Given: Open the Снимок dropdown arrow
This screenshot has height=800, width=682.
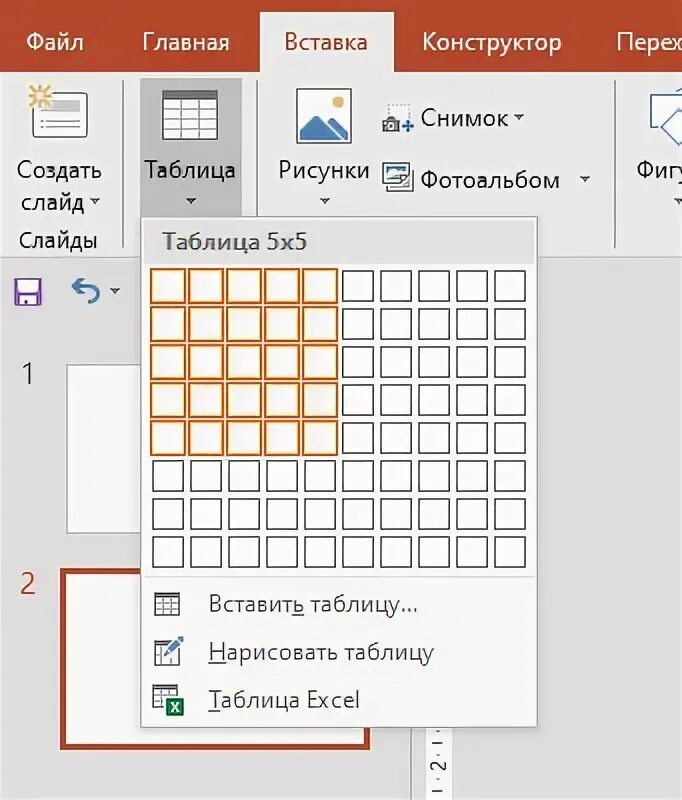Looking at the screenshot, I should [519, 118].
